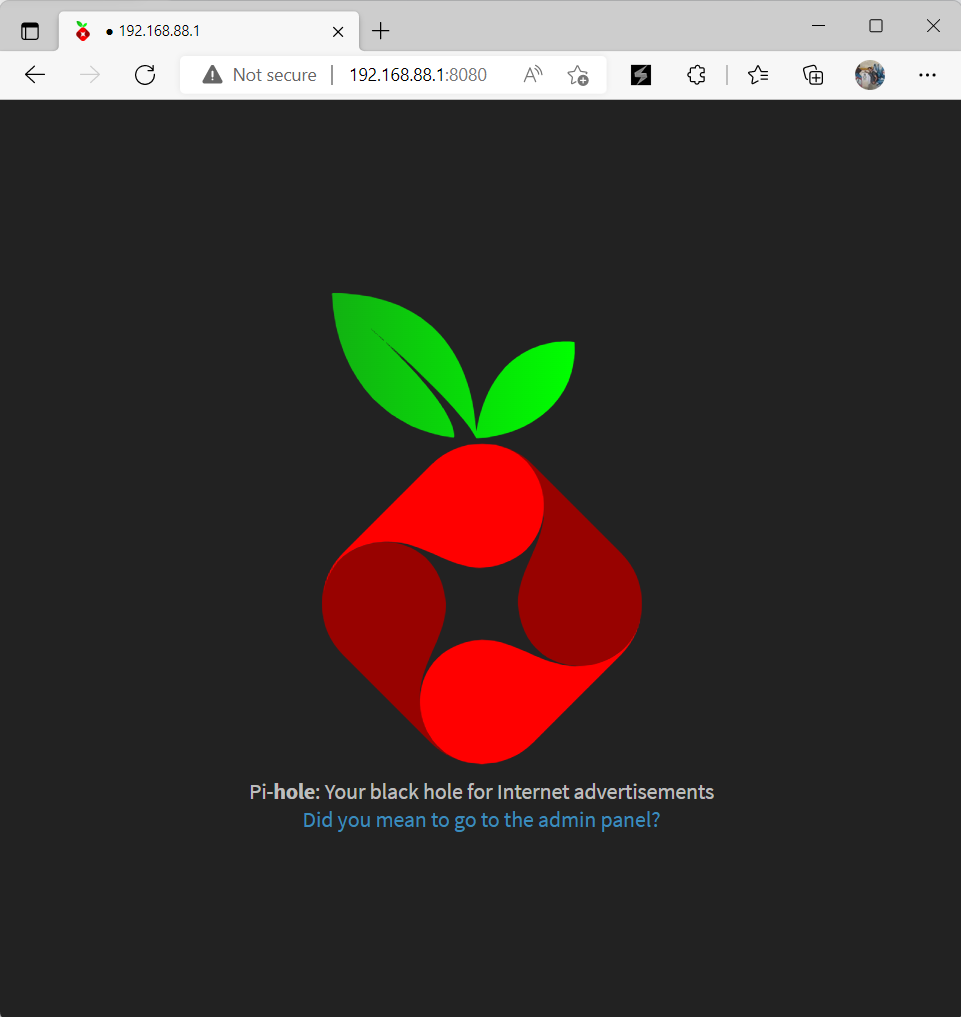961x1017 pixels.
Task: Add this page to favorites
Action: pyautogui.click(x=578, y=75)
